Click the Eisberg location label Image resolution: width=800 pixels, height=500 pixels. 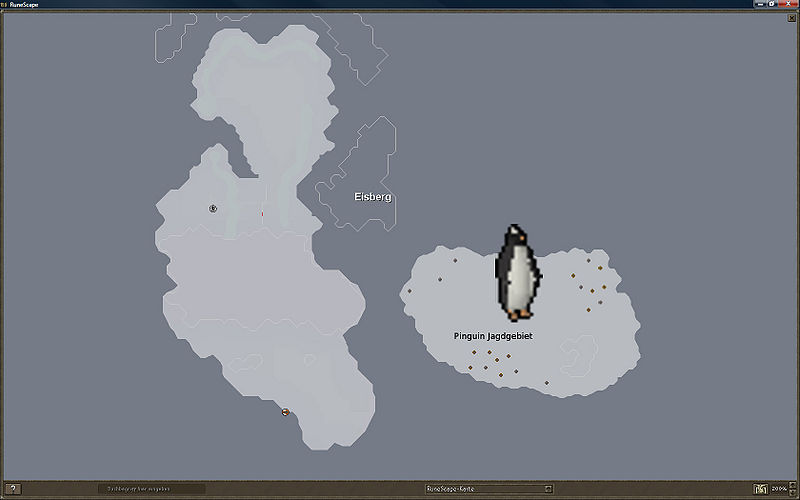point(373,197)
